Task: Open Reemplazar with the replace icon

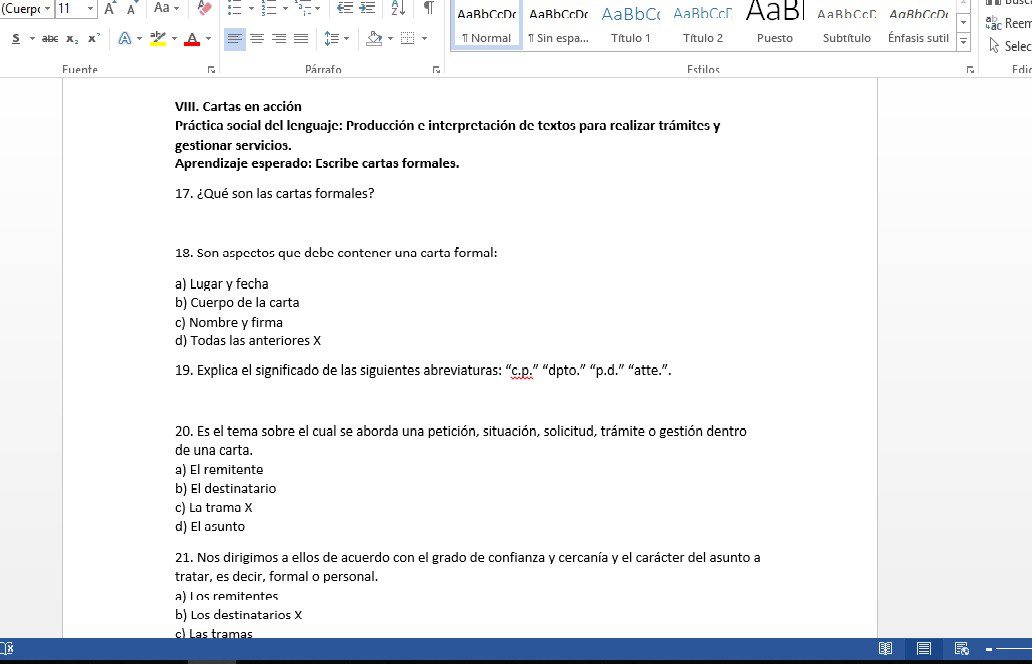Action: click(1008, 23)
